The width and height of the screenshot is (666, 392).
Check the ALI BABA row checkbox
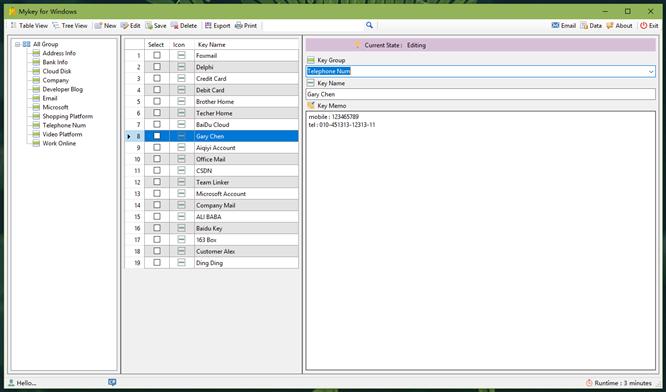[157, 216]
